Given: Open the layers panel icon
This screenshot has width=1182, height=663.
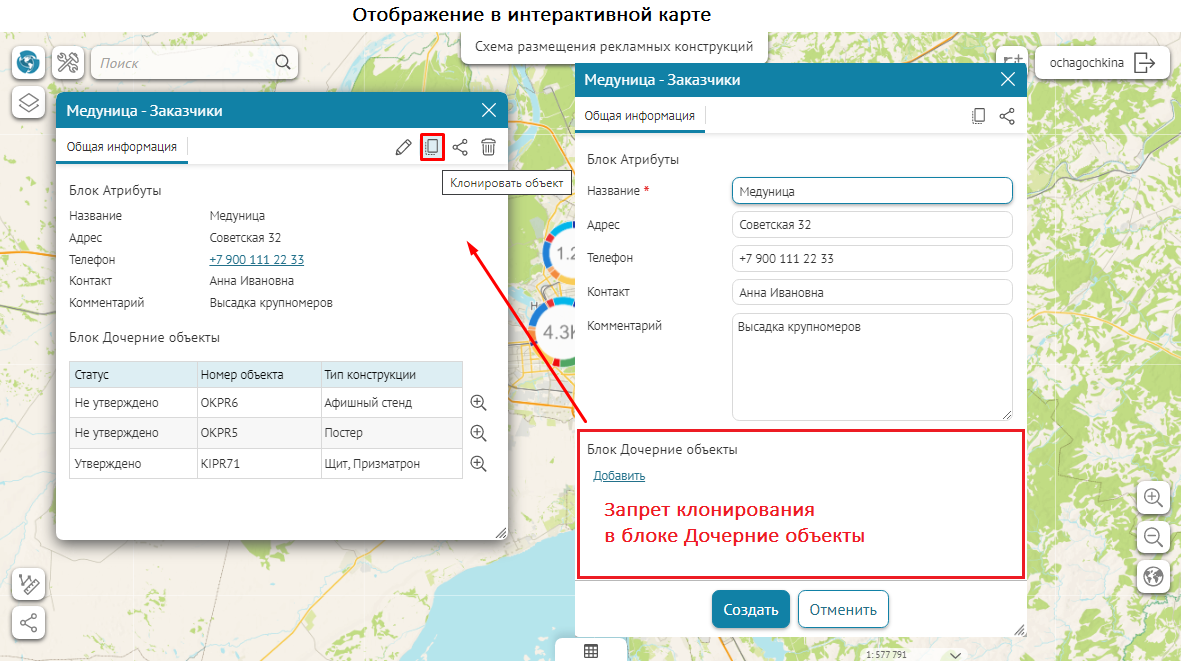Looking at the screenshot, I should coord(29,102).
